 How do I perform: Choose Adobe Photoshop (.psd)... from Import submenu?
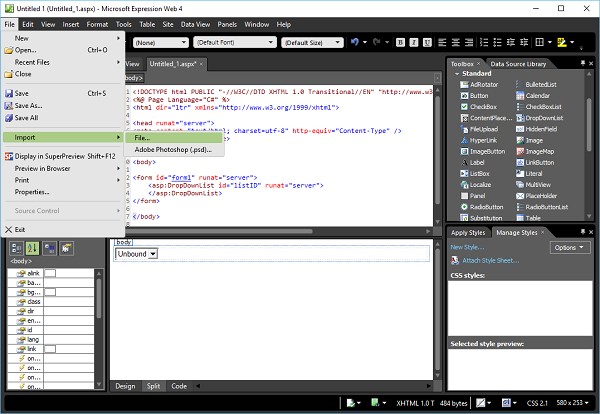pos(173,149)
